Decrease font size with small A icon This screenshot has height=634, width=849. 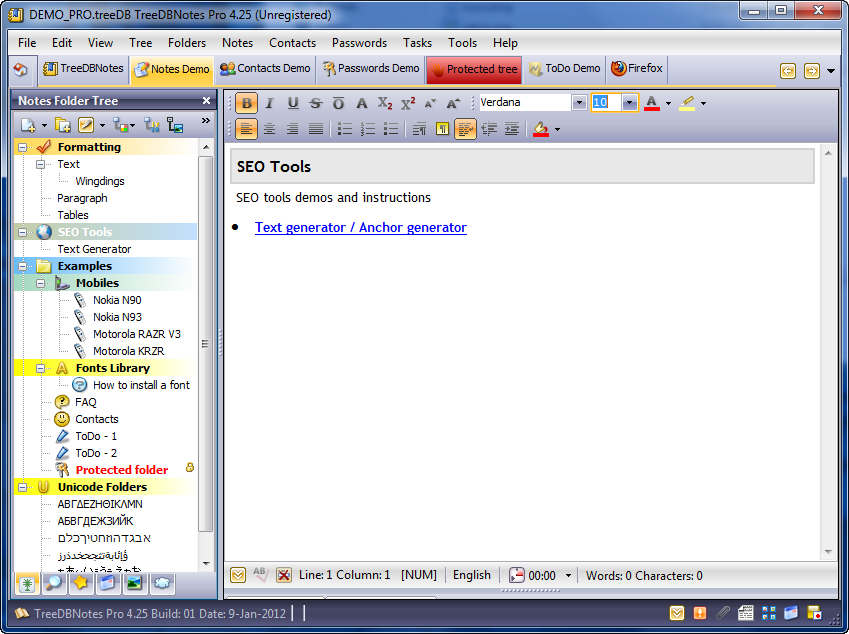point(430,103)
